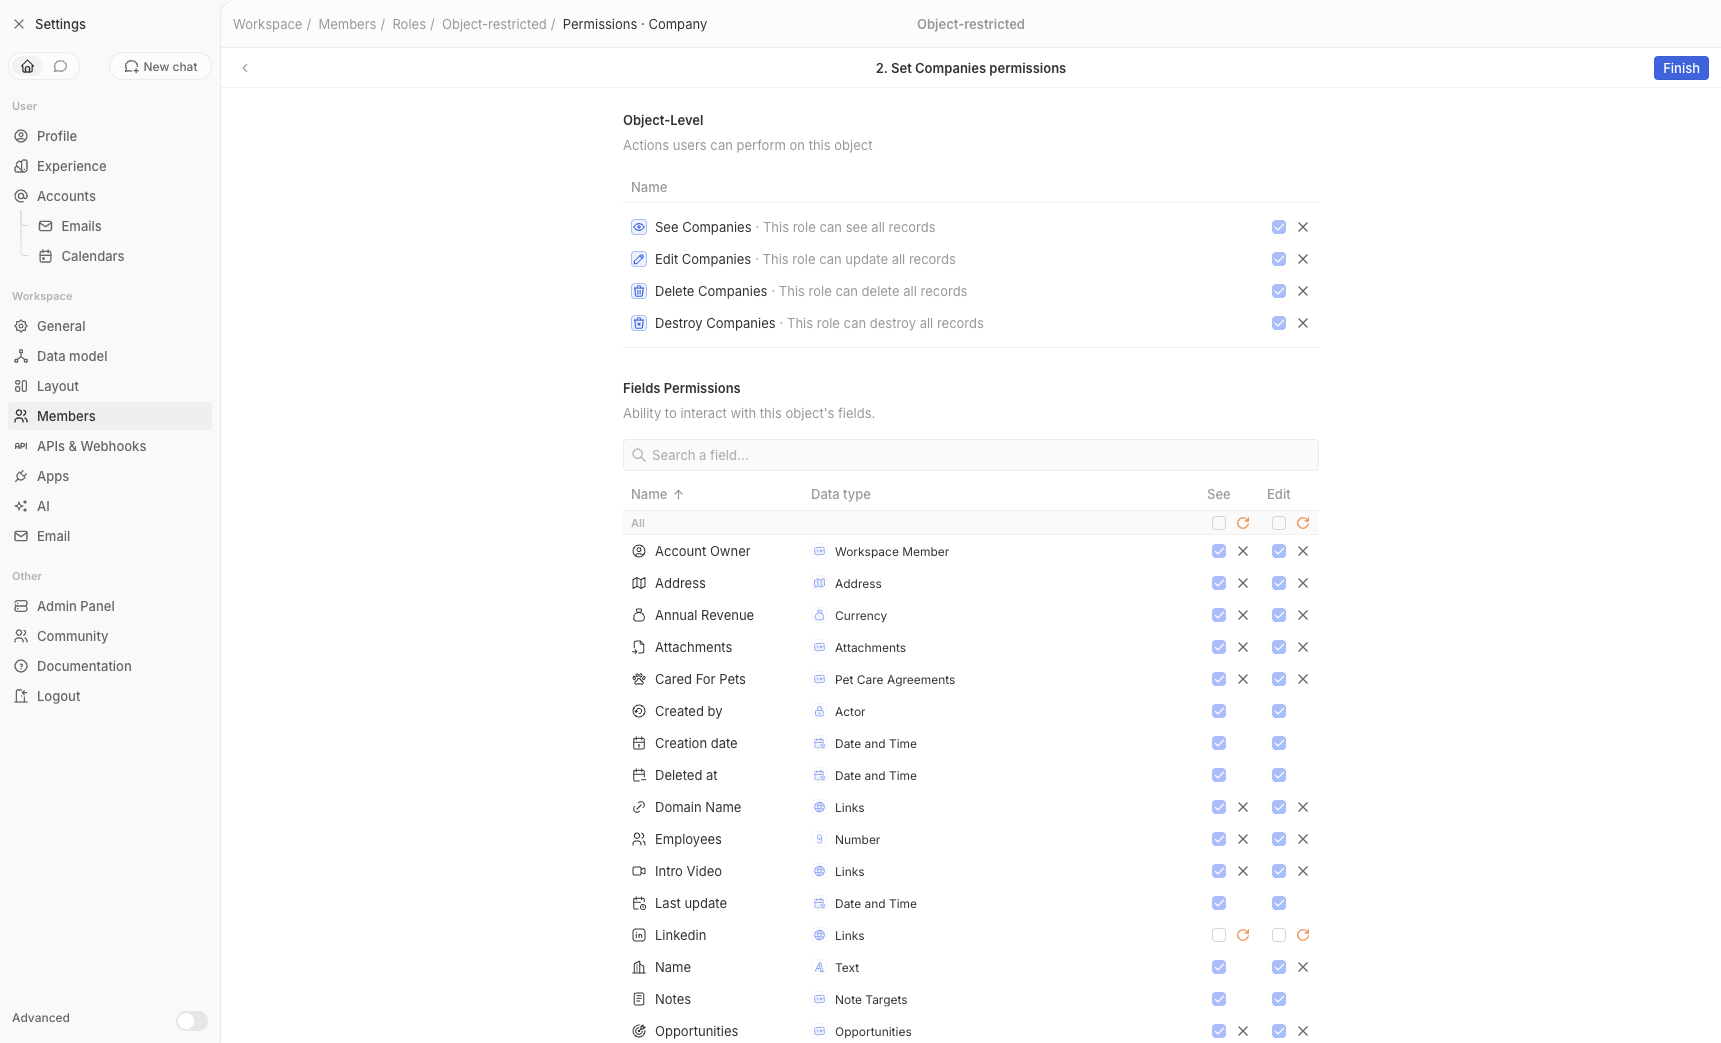
Task: Open Data model settings
Action: pos(110,356)
